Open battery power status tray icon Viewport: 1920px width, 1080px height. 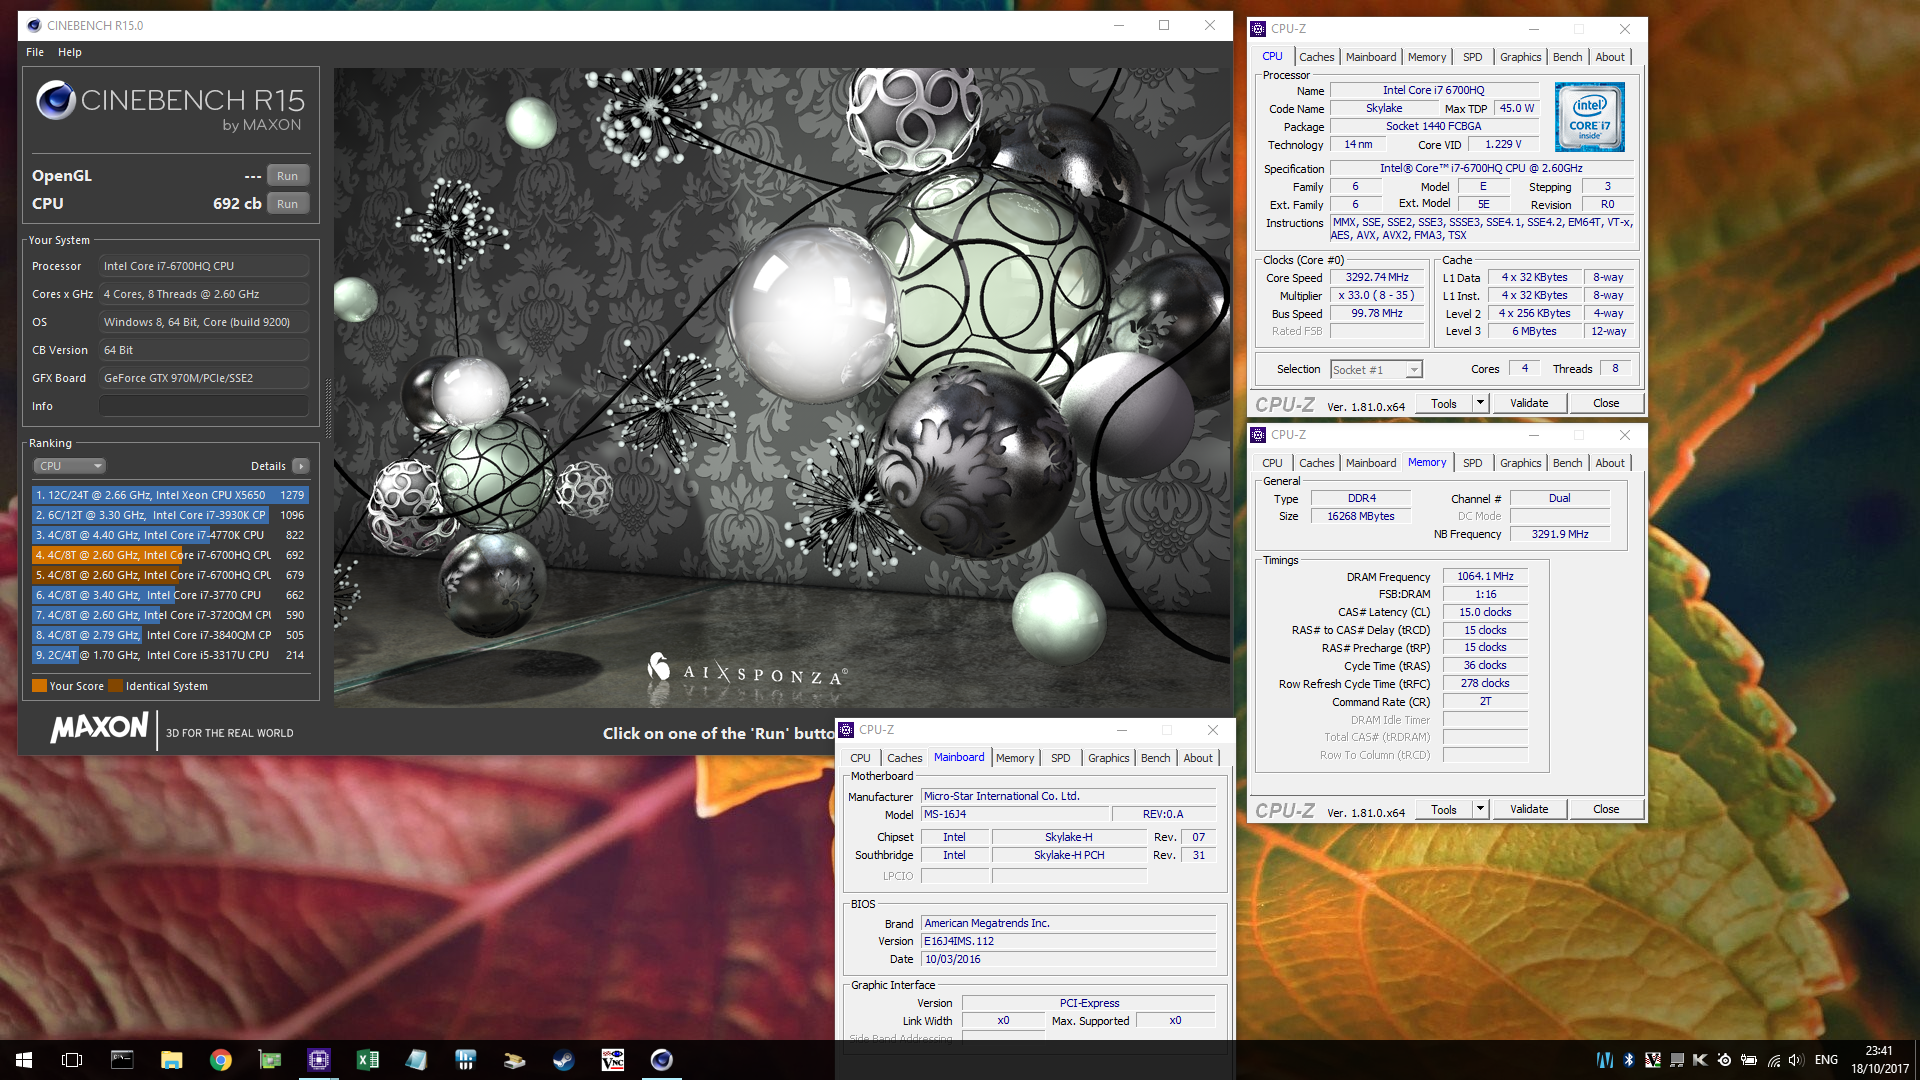[x=1749, y=1060]
